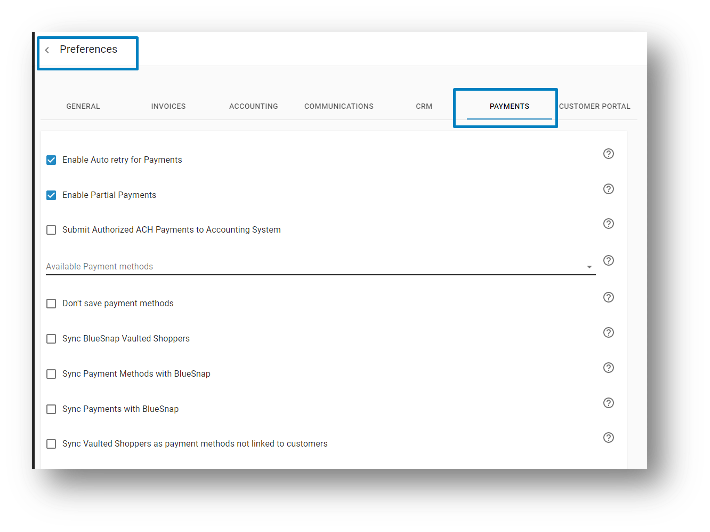
Task: Show help for Available Payment methods
Action: (x=608, y=260)
